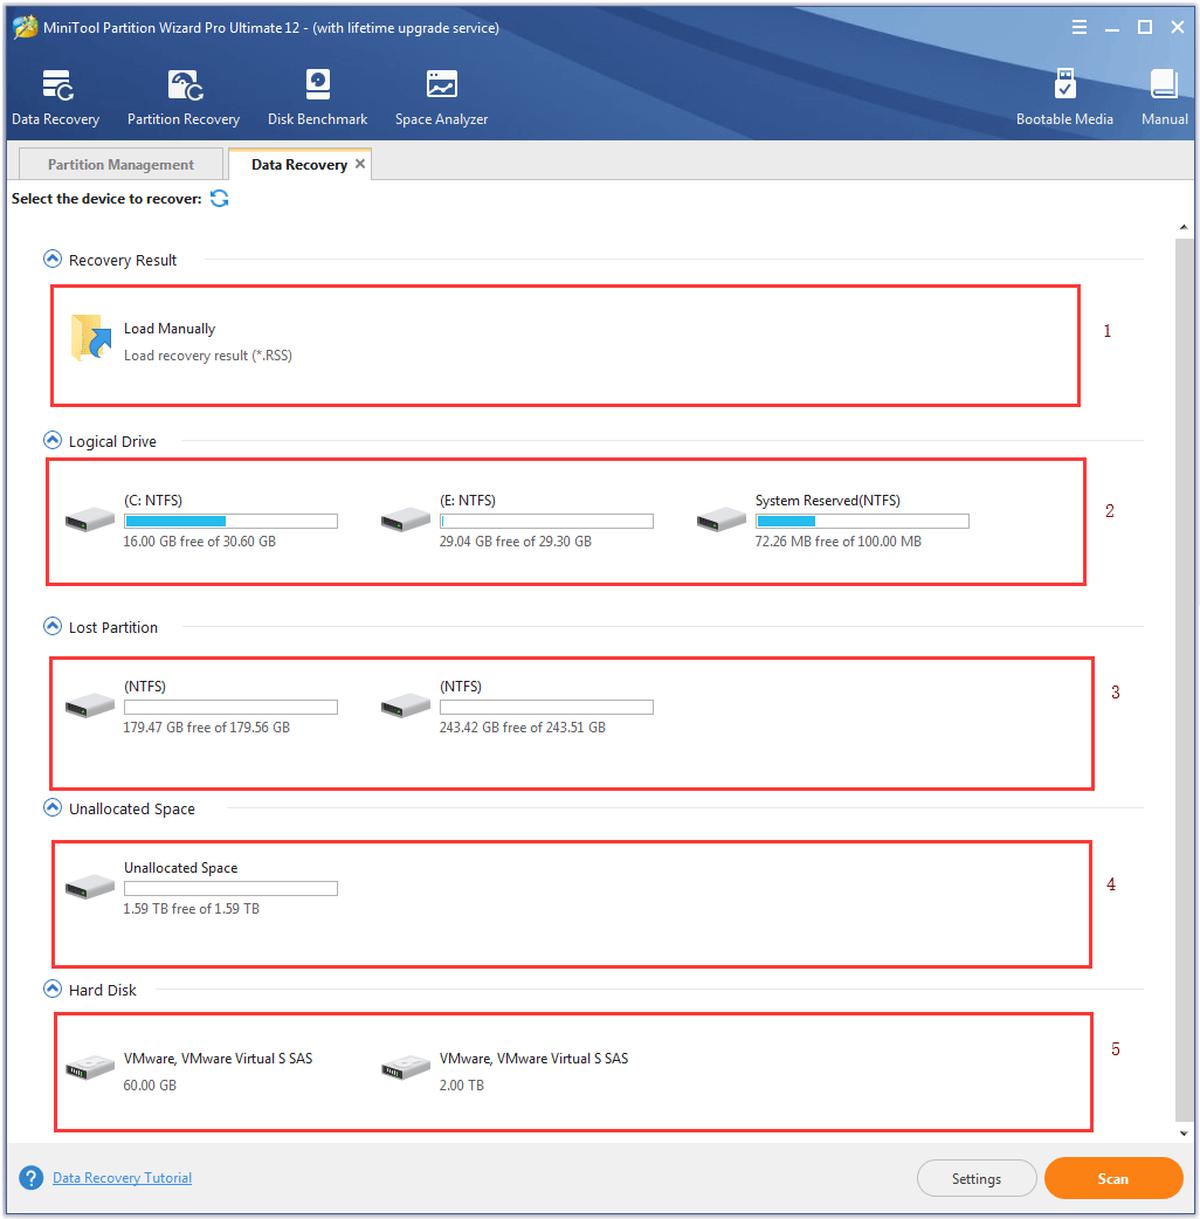Click the MiniTool app logo in the title bar
The image size is (1200, 1219).
click(x=25, y=27)
